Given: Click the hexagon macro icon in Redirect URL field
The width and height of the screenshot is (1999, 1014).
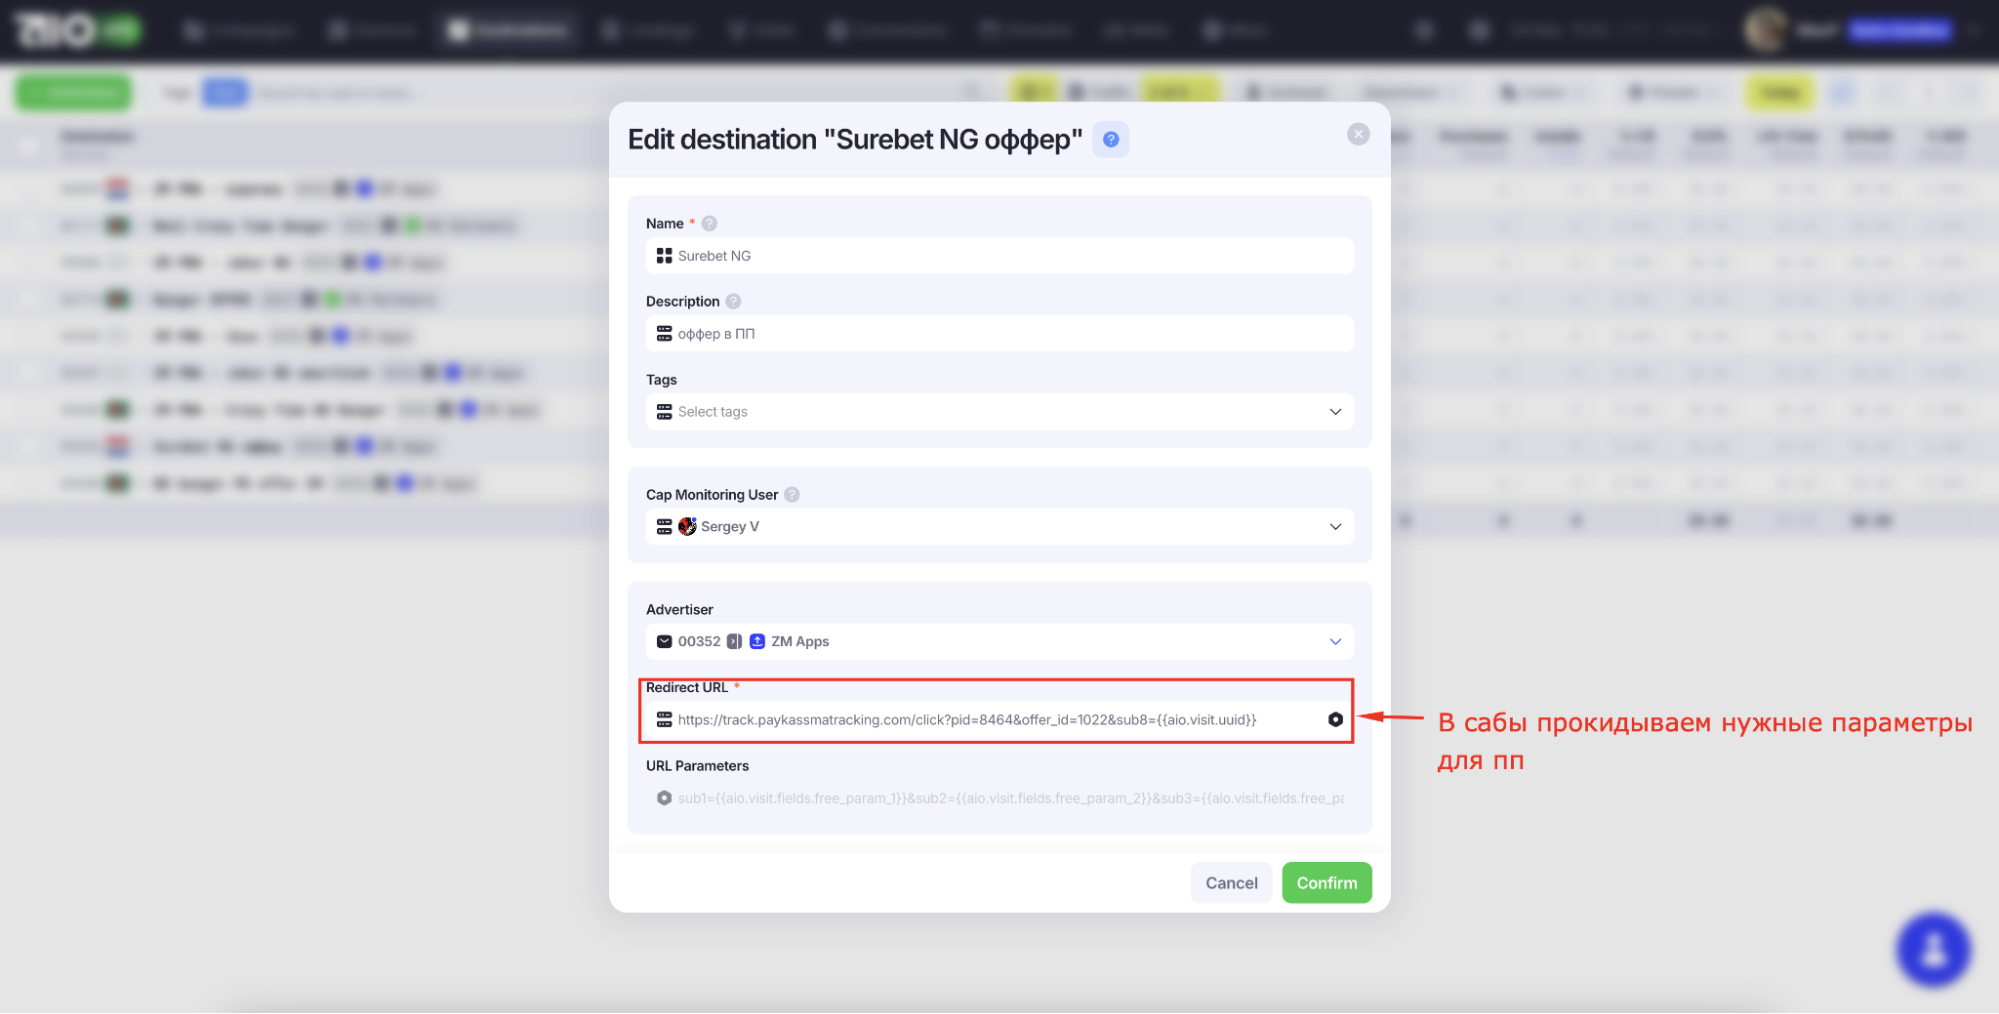Looking at the screenshot, I should (x=1335, y=720).
